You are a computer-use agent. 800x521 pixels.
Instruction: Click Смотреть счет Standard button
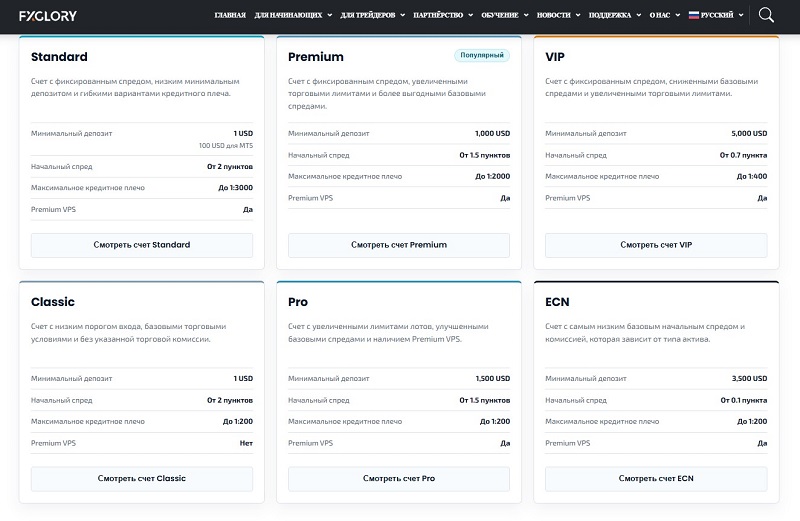click(x=142, y=245)
